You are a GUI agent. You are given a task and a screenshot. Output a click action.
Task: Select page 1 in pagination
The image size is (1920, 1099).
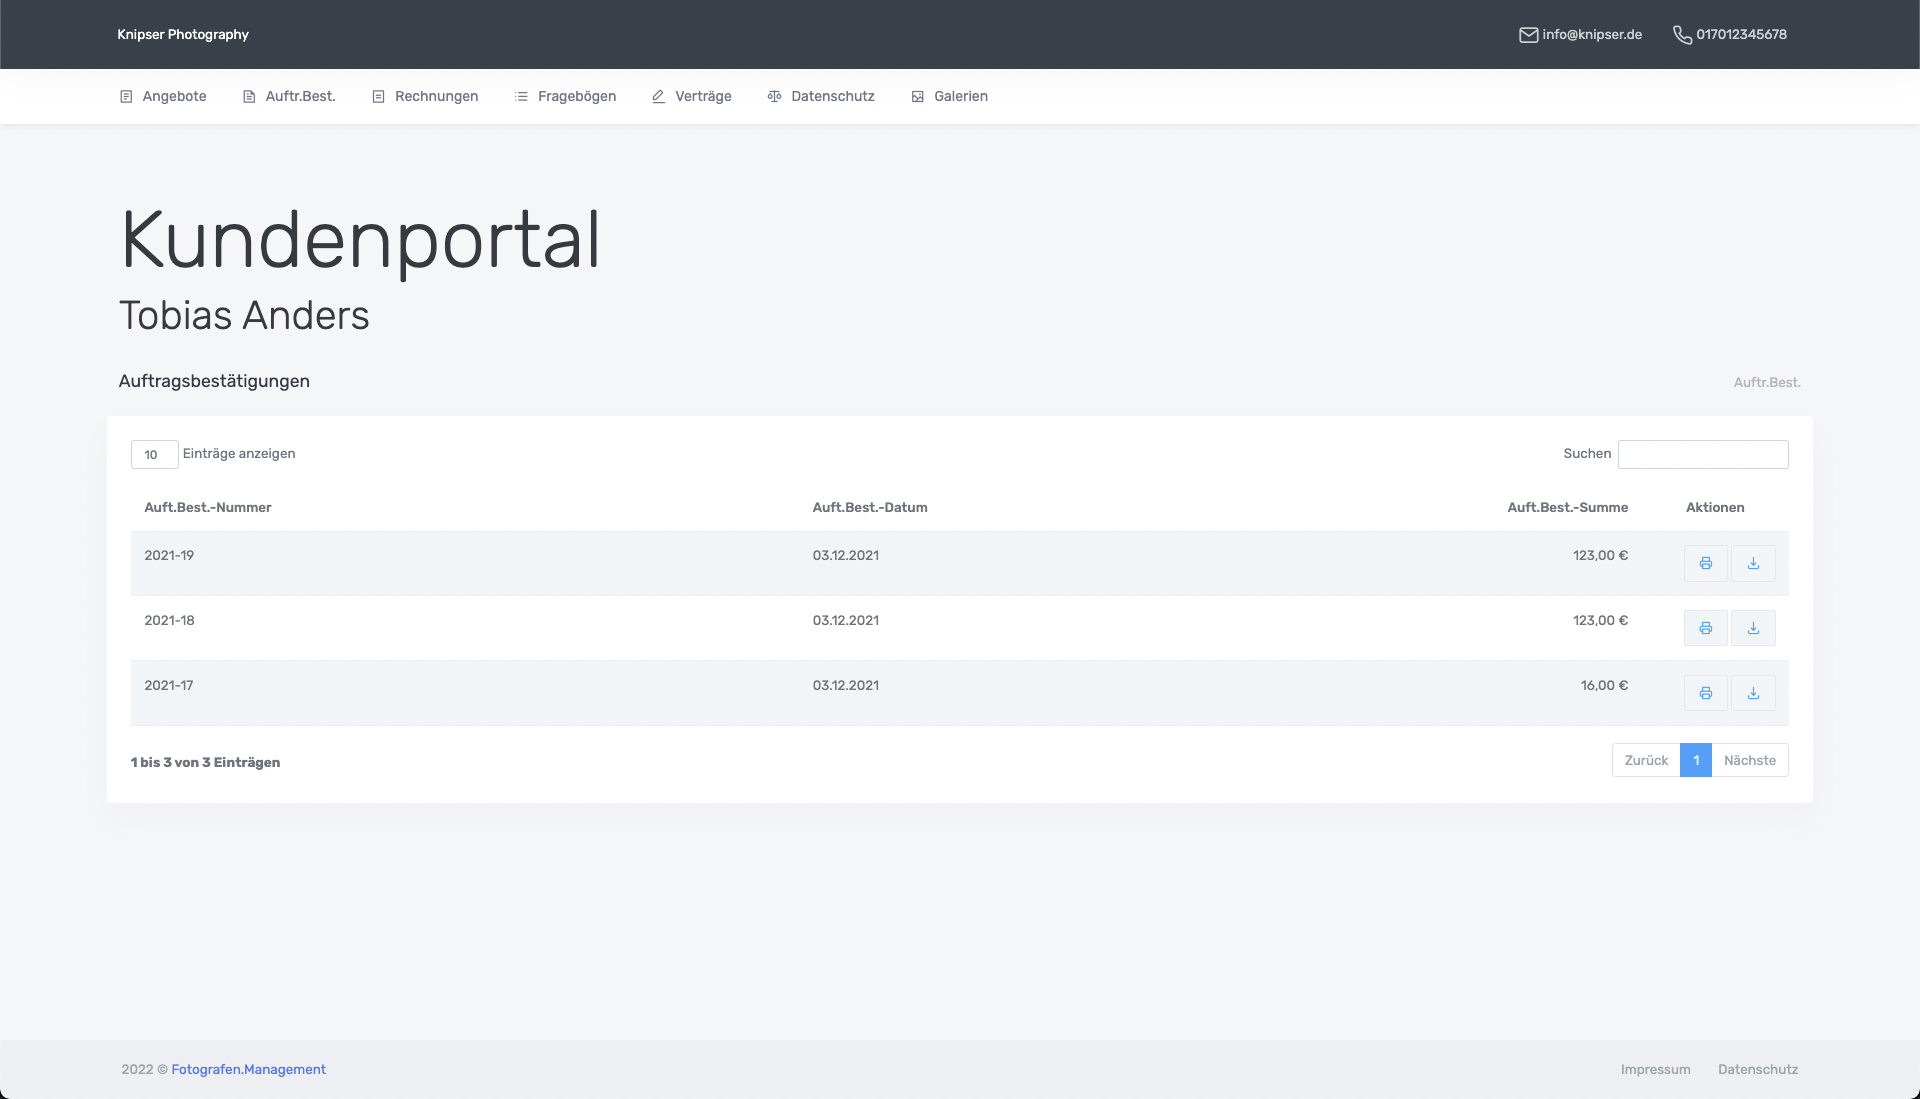[x=1695, y=760]
